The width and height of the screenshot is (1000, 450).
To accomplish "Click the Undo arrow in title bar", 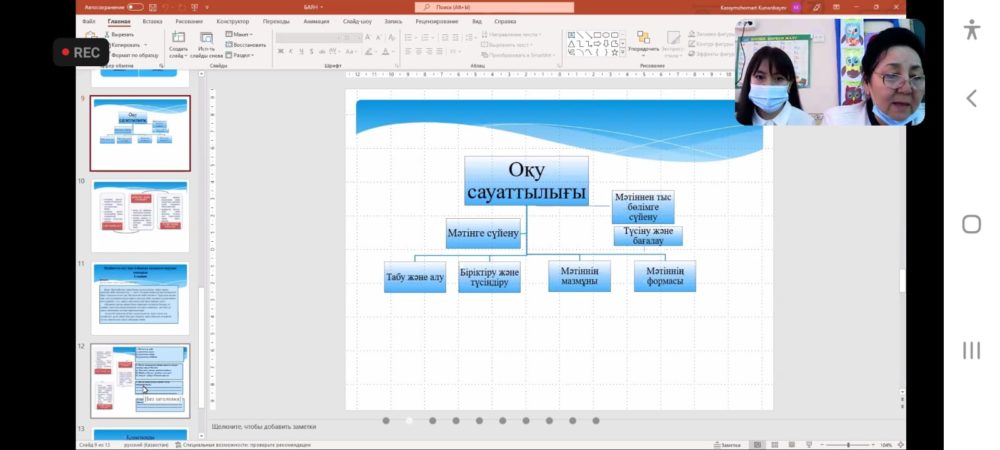I will point(165,7).
